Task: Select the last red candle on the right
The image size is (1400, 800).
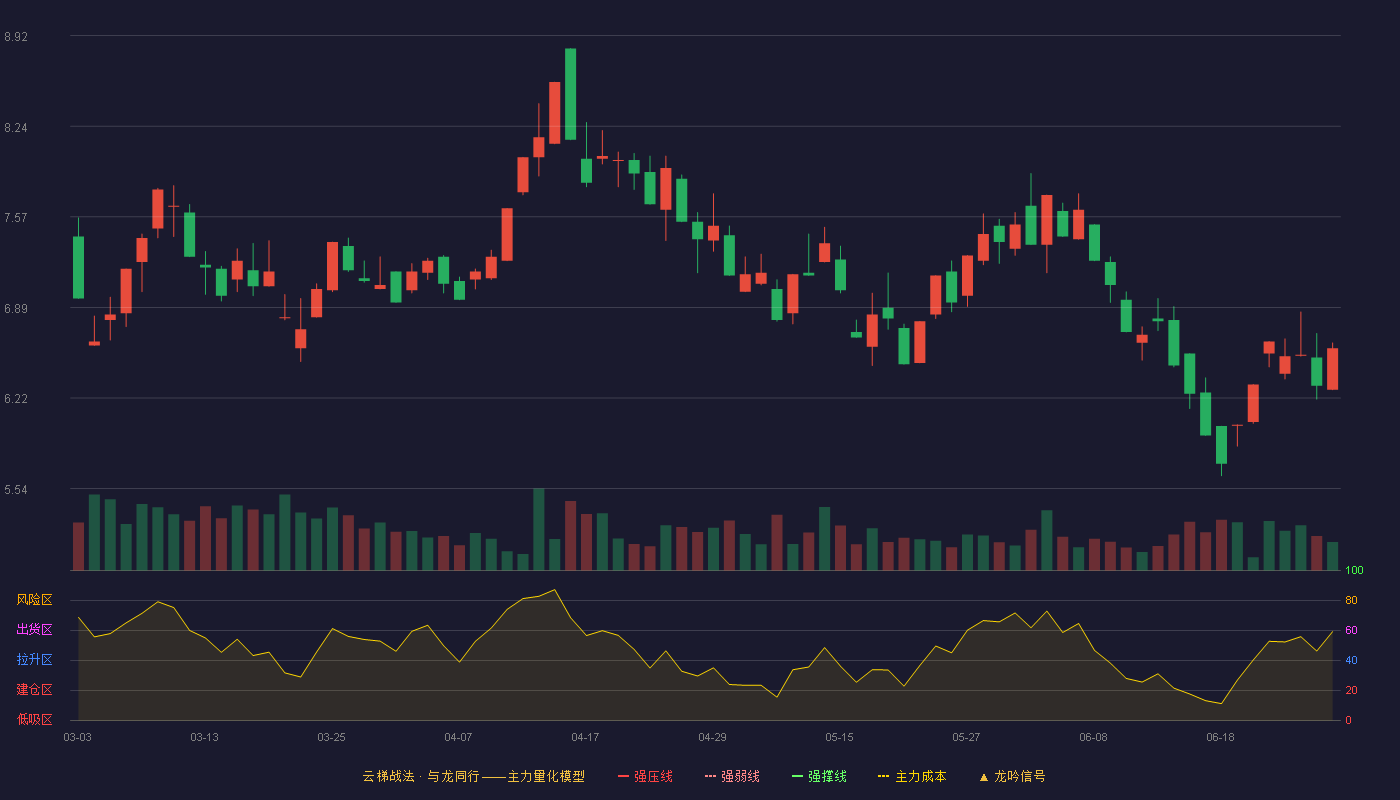Action: tap(1332, 369)
